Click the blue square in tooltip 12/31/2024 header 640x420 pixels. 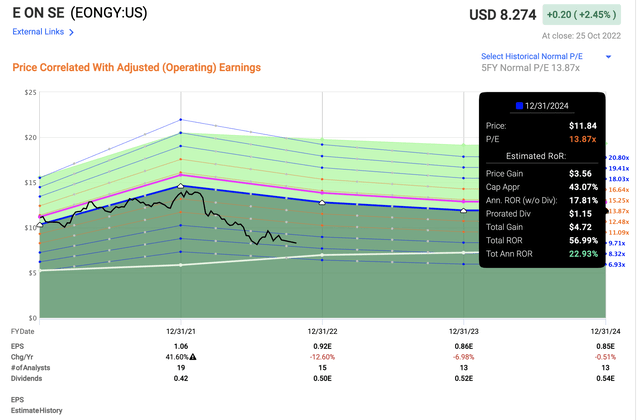point(519,106)
